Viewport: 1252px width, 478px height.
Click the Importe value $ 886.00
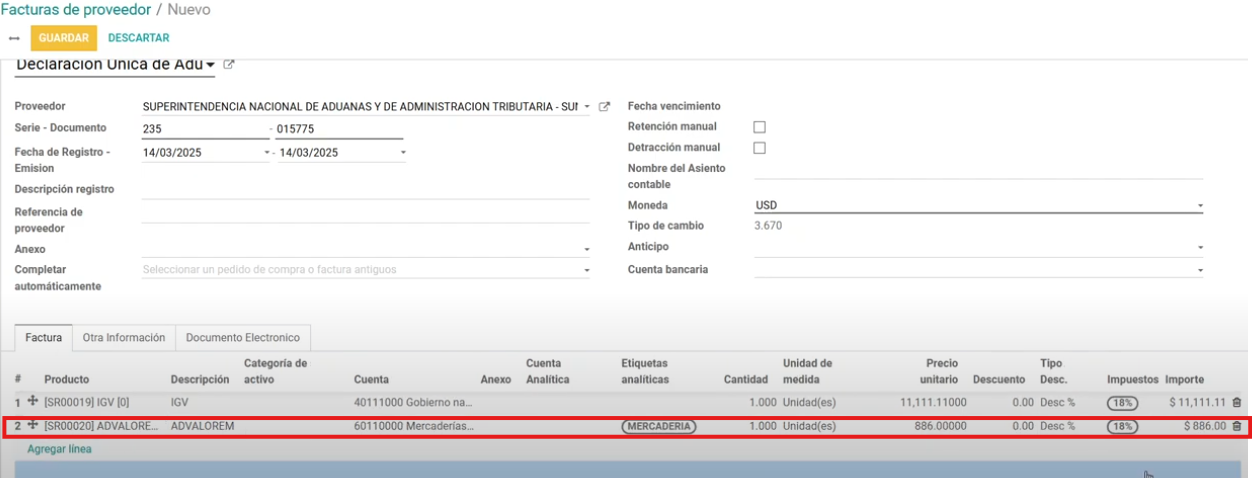(1204, 426)
